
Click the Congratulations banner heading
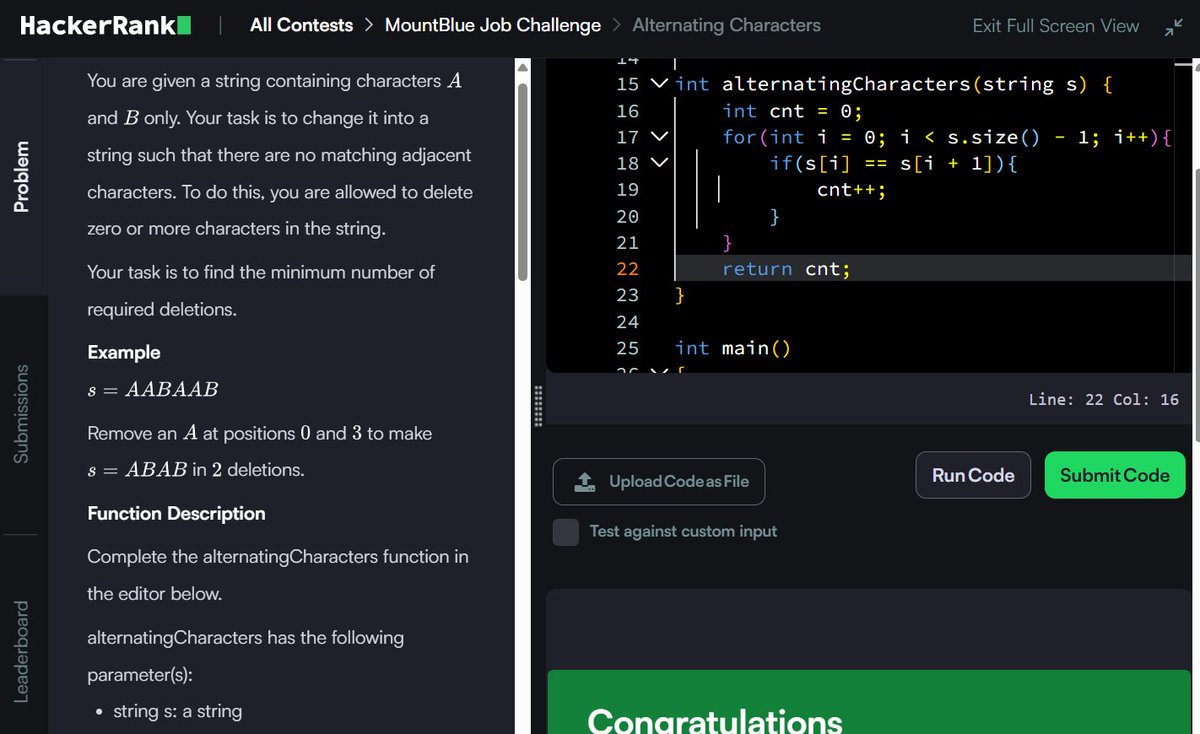(x=715, y=720)
